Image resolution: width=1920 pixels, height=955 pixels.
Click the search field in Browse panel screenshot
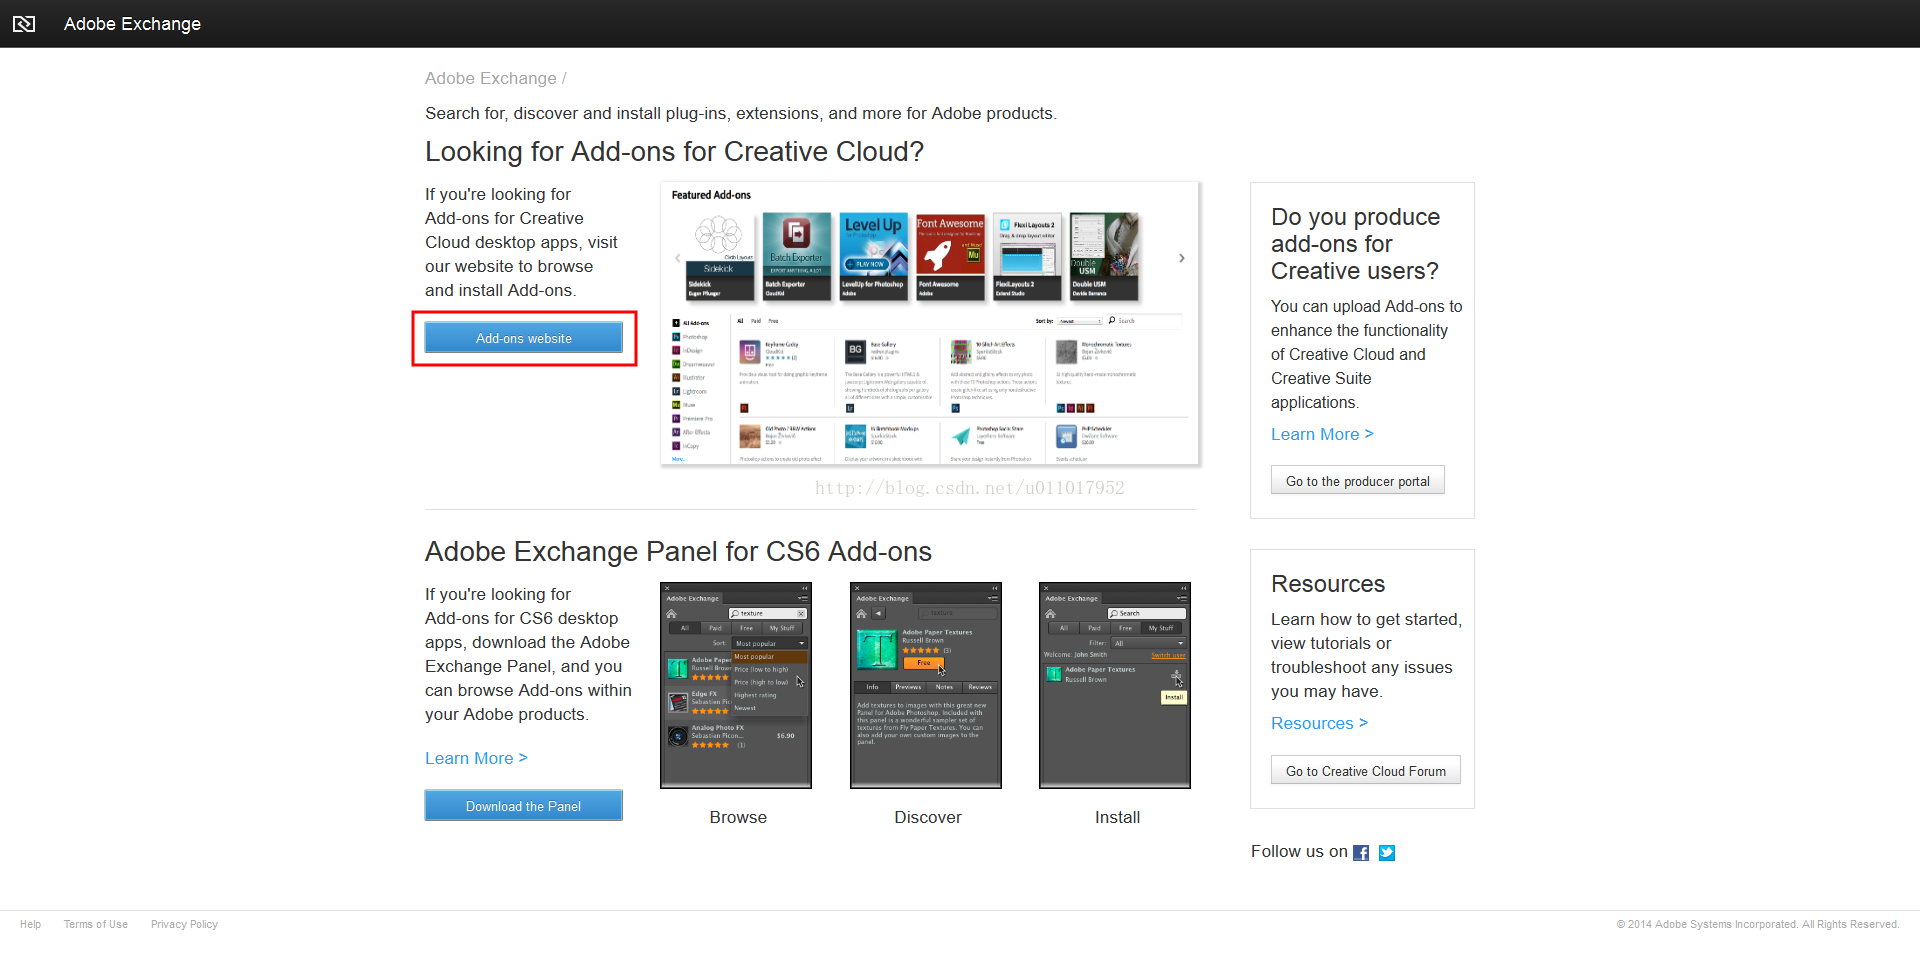point(767,613)
